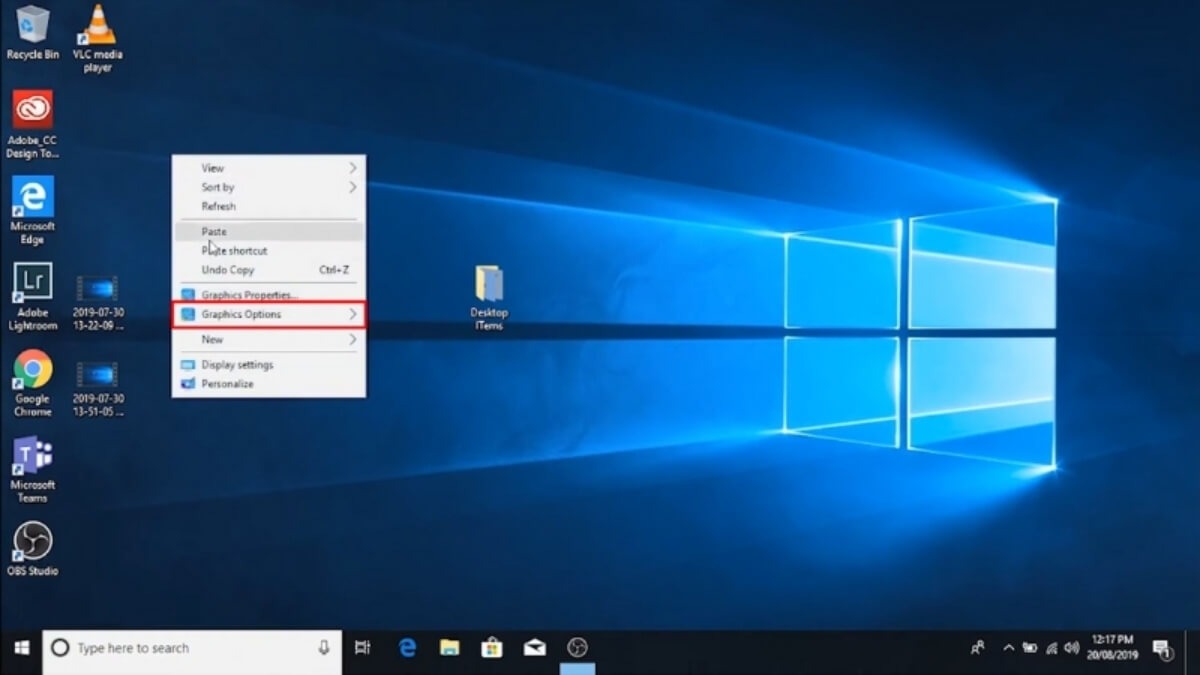The width and height of the screenshot is (1200, 675).
Task: Open Graphics Properties from context menu
Action: (269, 295)
